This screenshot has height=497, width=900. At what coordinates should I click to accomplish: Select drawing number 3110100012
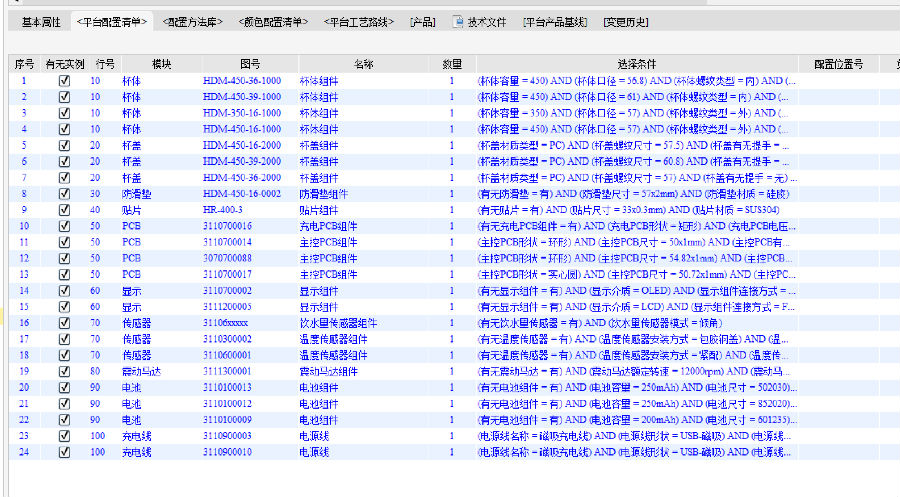pyautogui.click(x=227, y=403)
